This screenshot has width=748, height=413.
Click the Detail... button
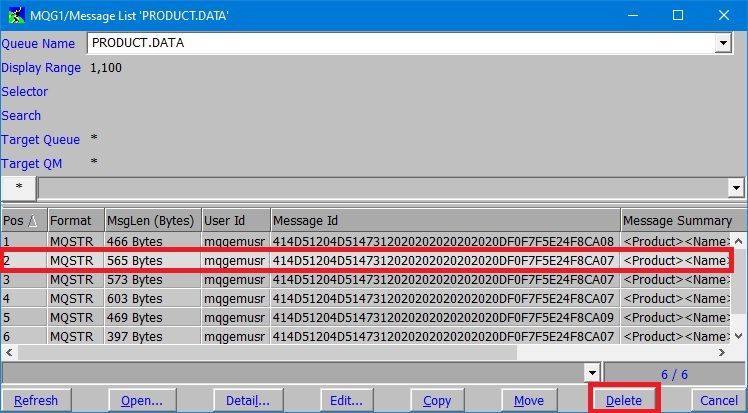[248, 401]
